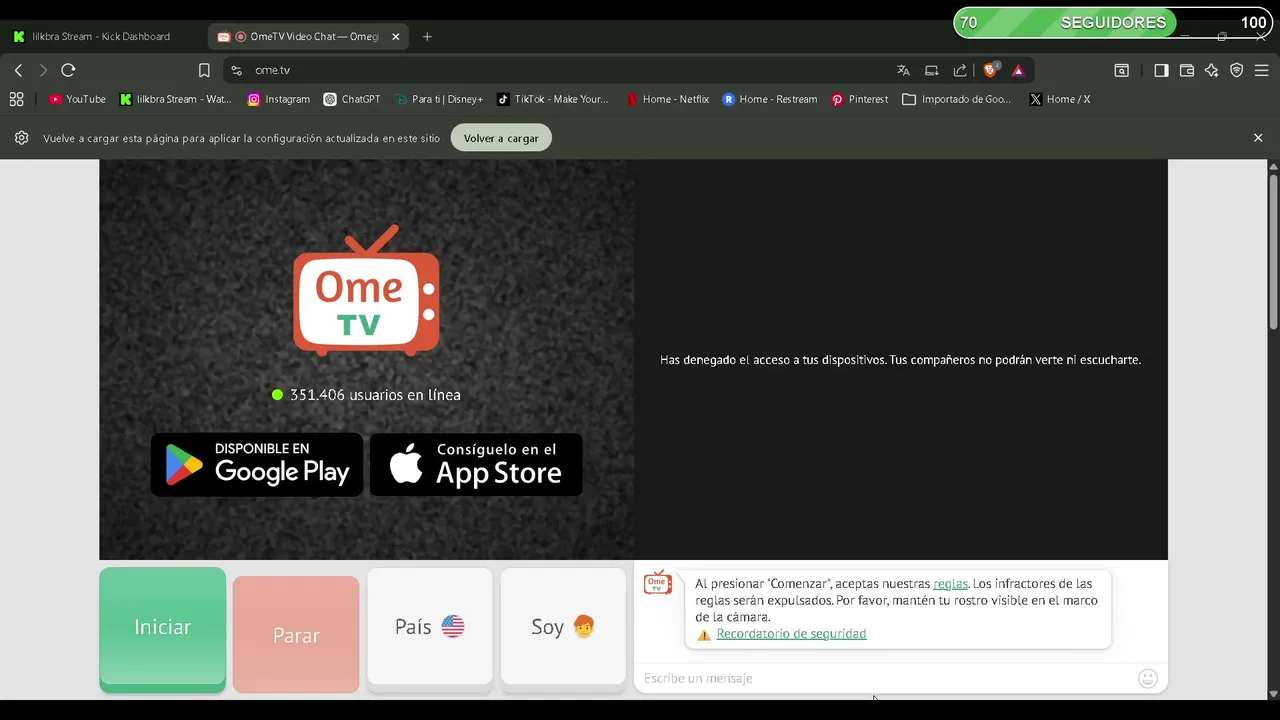Click the OmeTV television logo
Viewport: 1280px width, 720px height.
366,291
